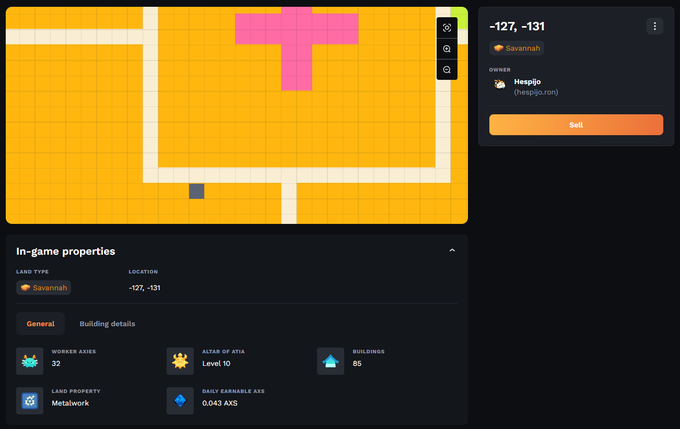Click the Metalwork property value
Viewport: 680px width, 429px height.
tap(70, 403)
